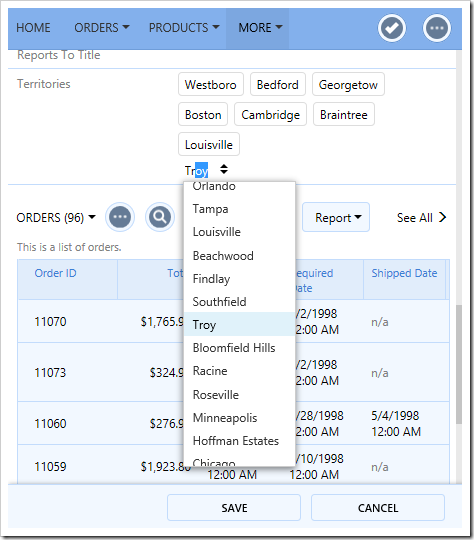Open the header more-options ellipsis icon
The image size is (474, 540).
click(x=436, y=28)
